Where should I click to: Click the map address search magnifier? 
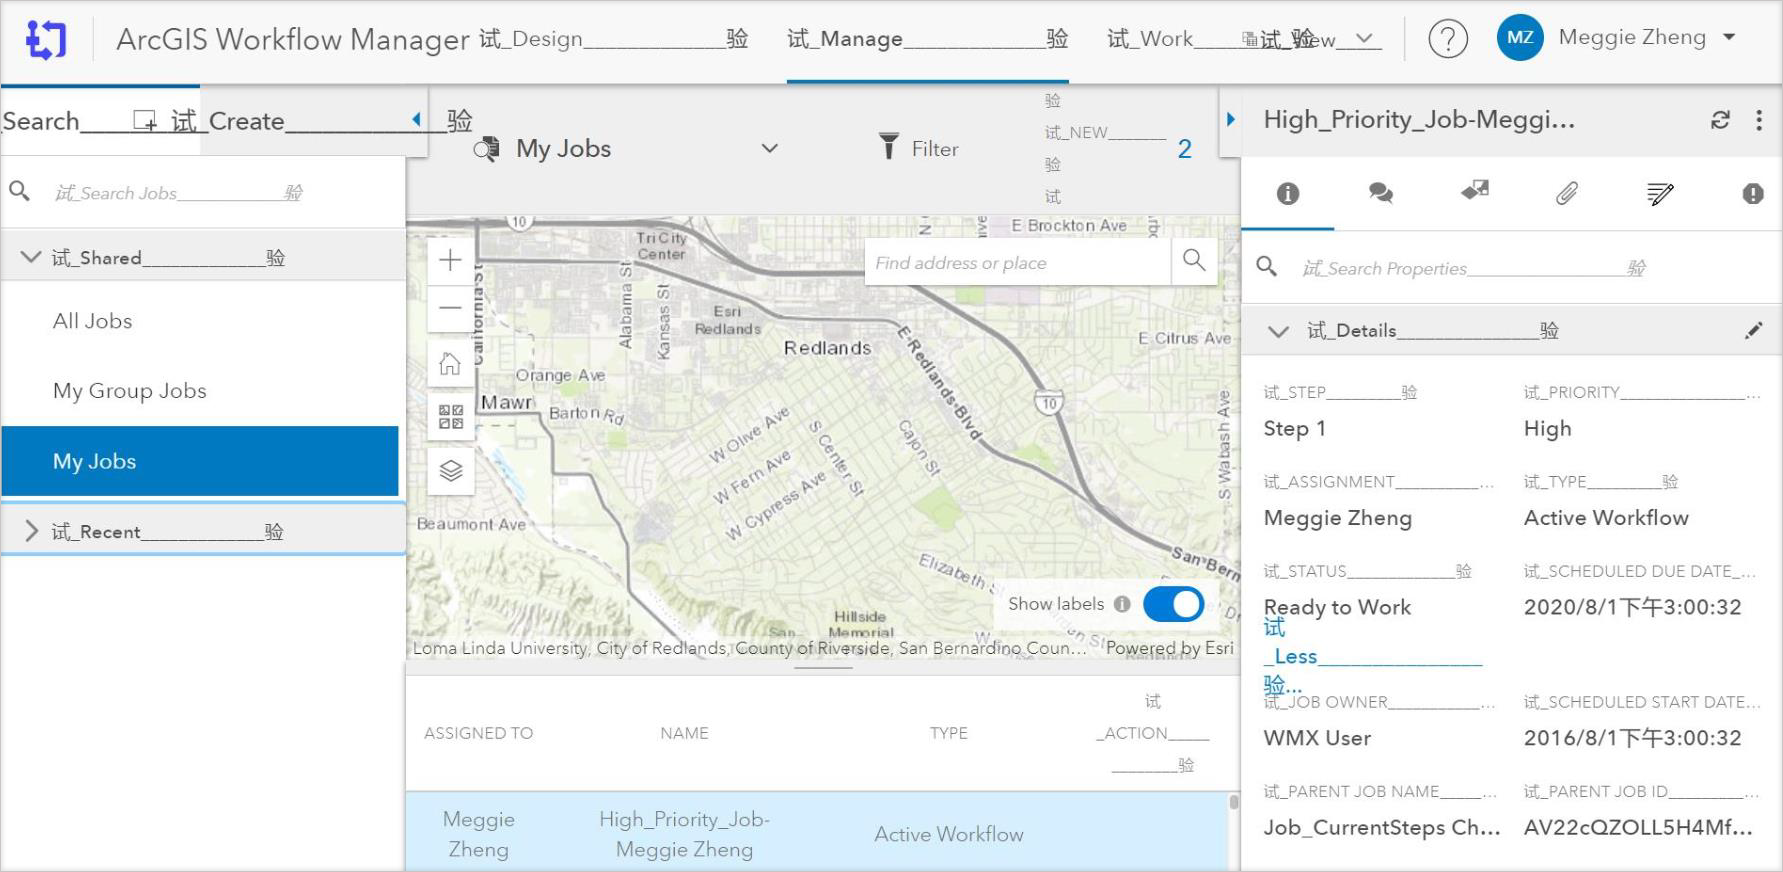pos(1194,261)
